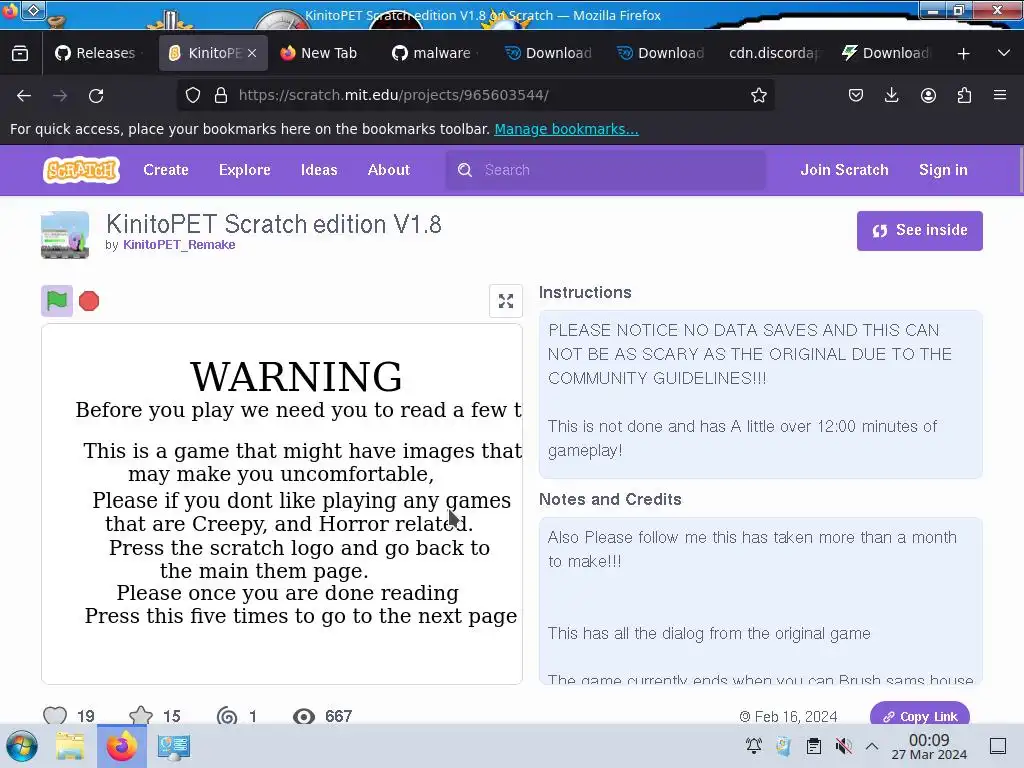Image resolution: width=1024 pixels, height=768 pixels.
Task: Show site security padlock info
Action: coord(221,95)
